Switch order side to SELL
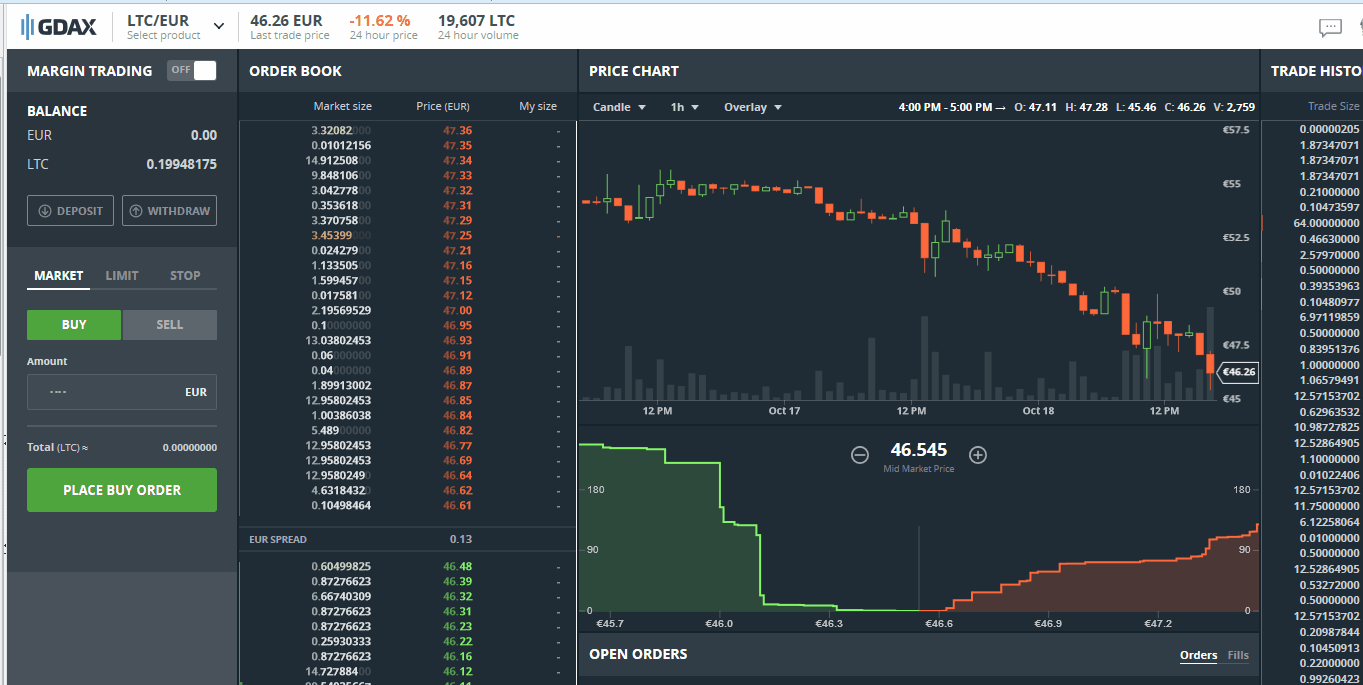This screenshot has width=1363, height=685. (169, 324)
